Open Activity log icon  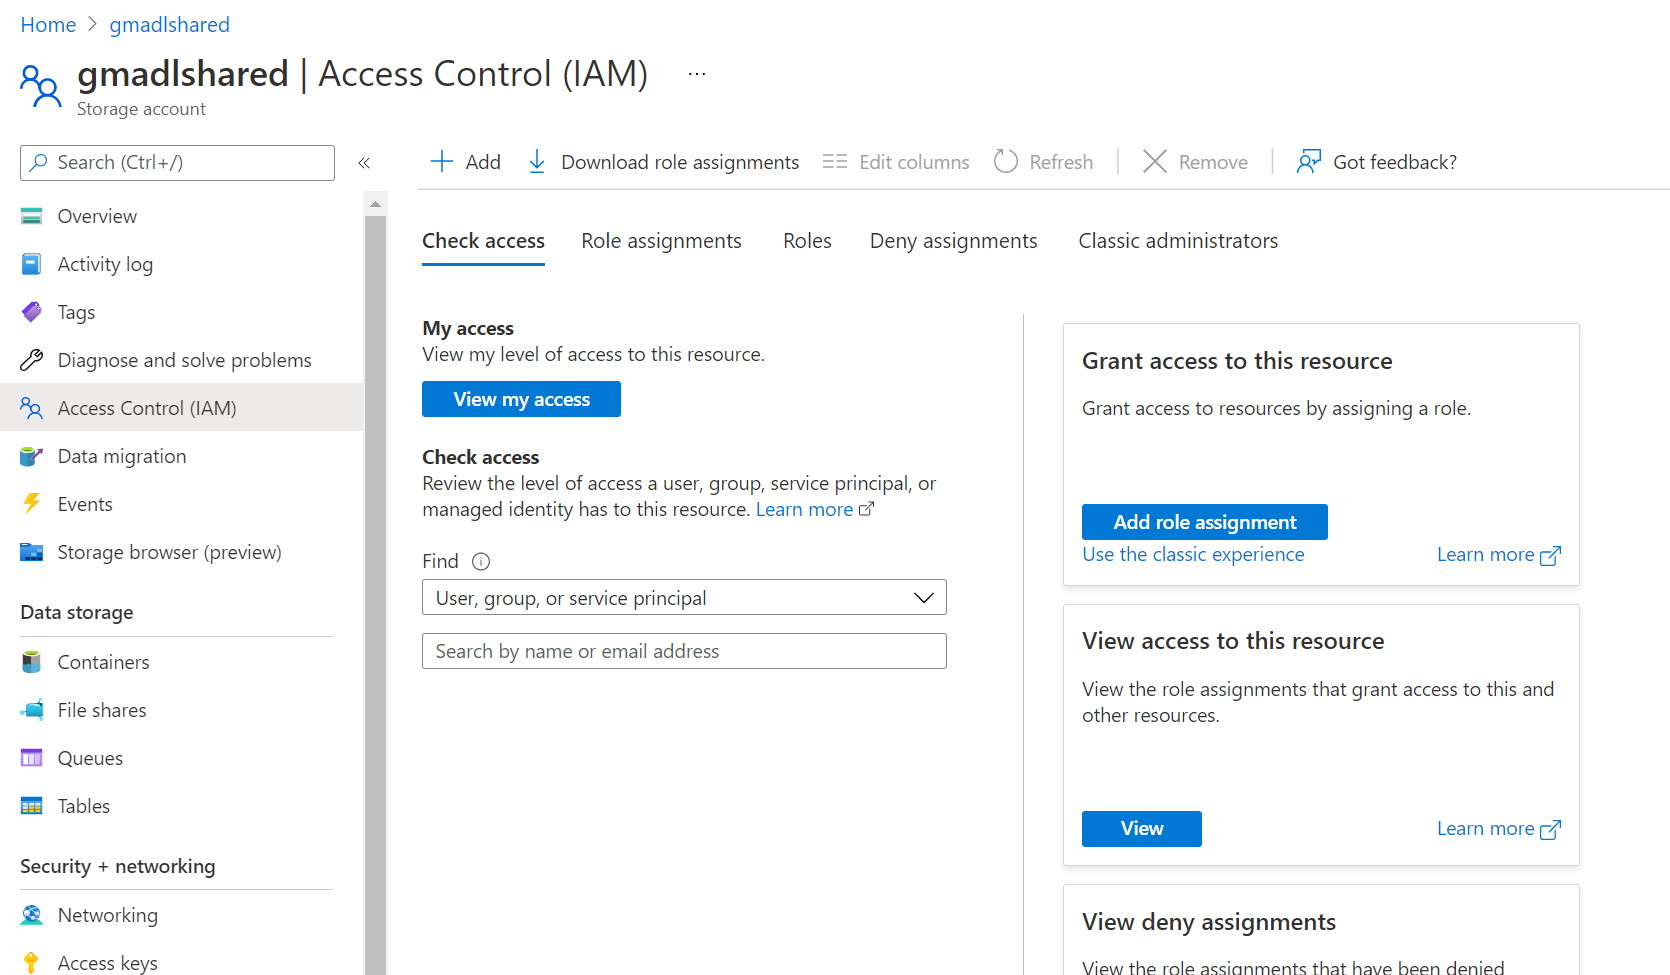(x=32, y=264)
